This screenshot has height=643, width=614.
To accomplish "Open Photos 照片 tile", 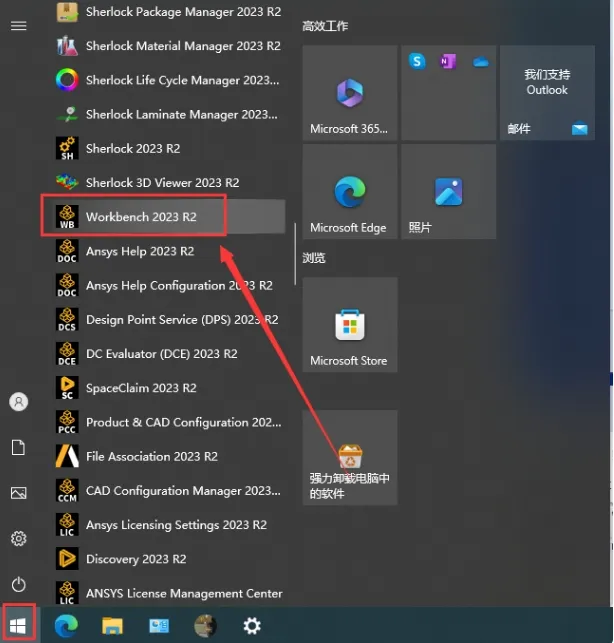I will (x=449, y=192).
